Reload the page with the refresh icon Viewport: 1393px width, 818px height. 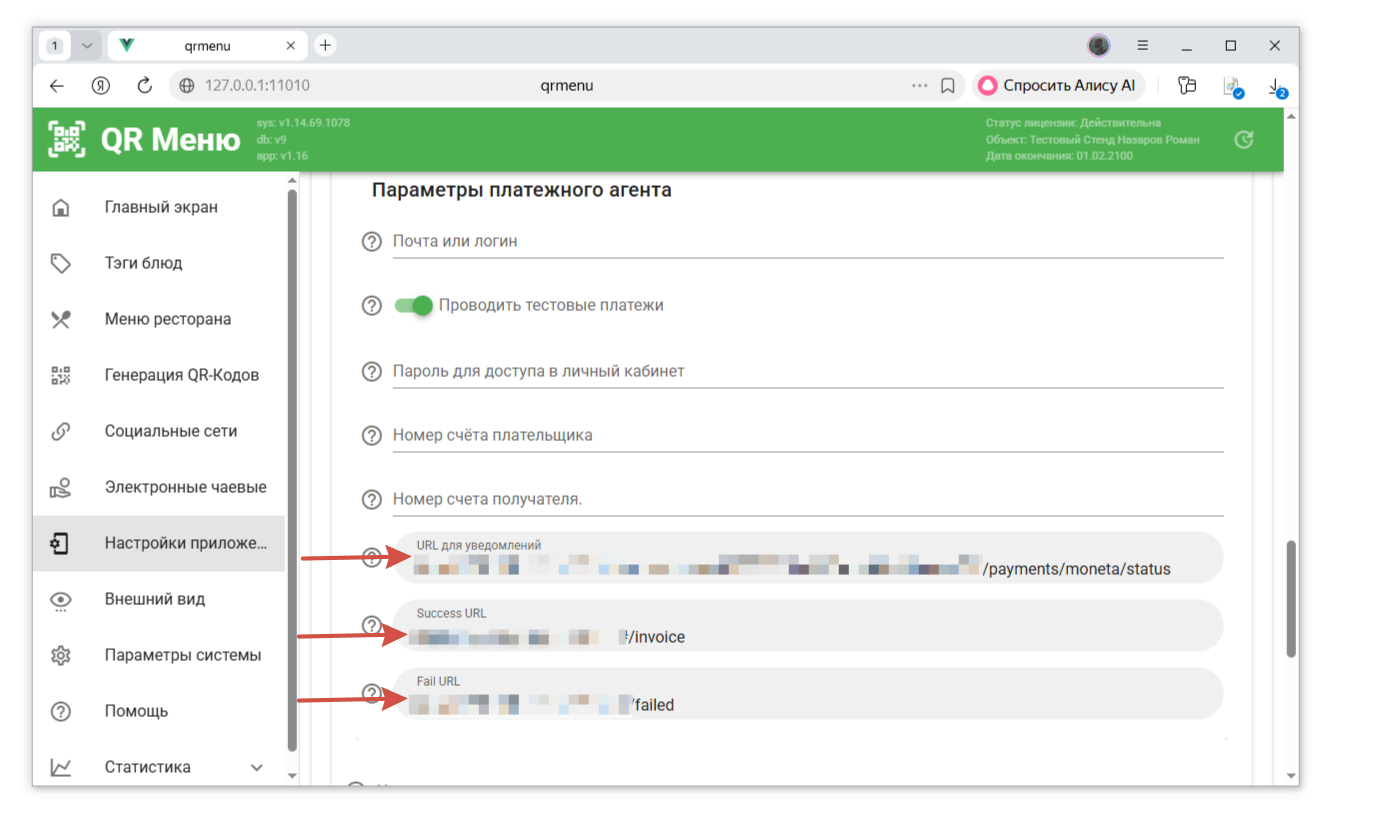[x=144, y=86]
